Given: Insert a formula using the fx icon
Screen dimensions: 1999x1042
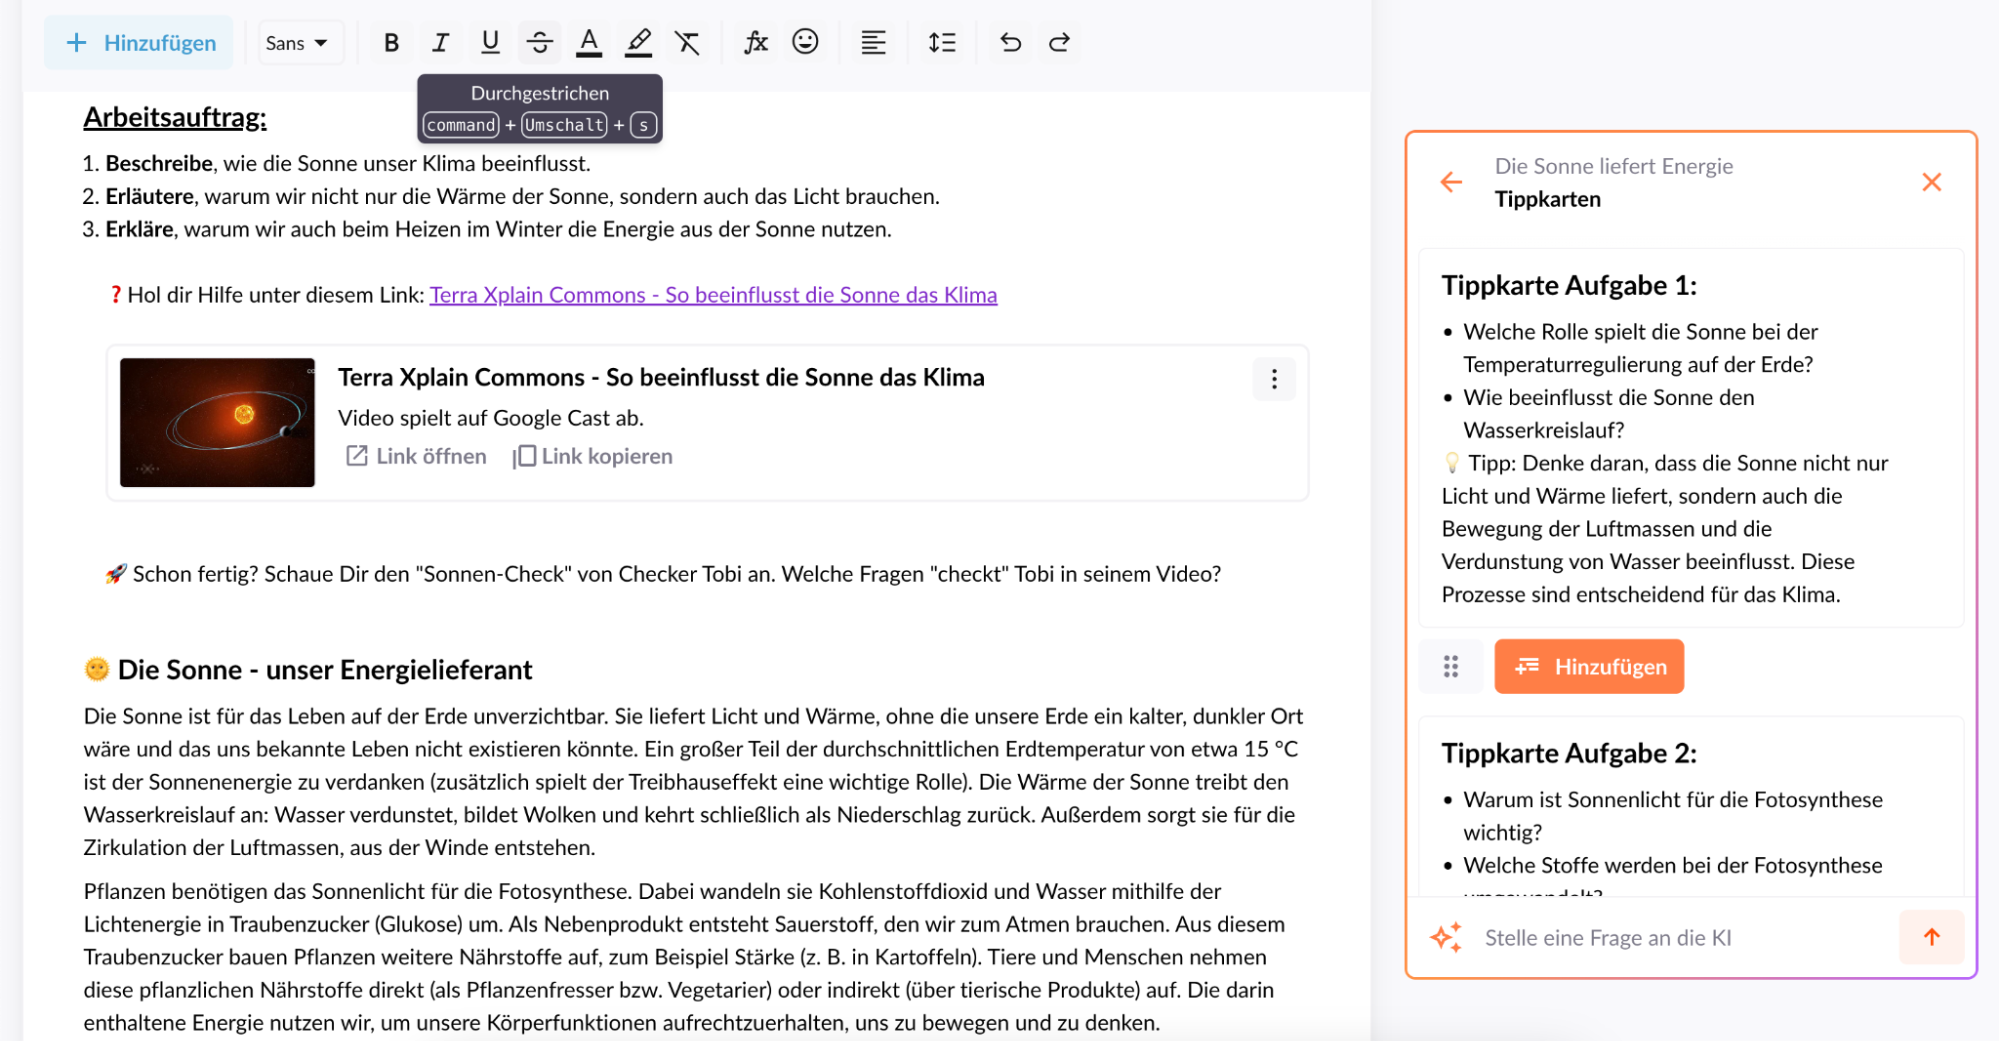Looking at the screenshot, I should [756, 42].
